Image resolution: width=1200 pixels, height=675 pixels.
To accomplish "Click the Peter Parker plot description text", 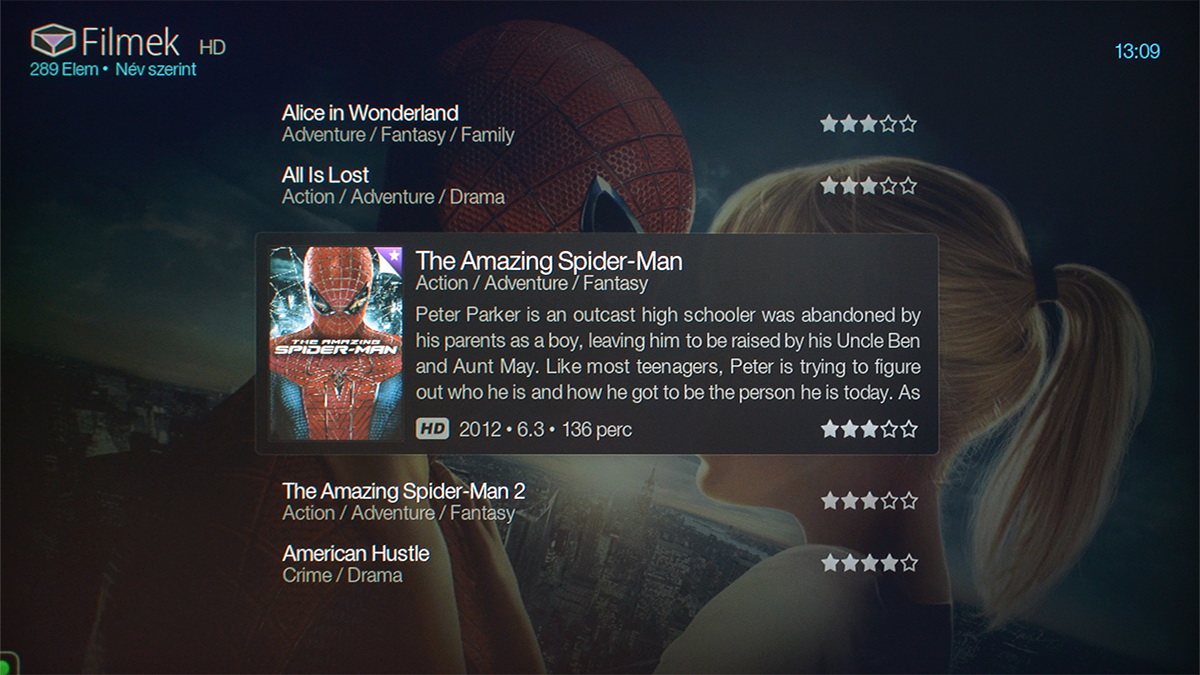I will pos(668,354).
